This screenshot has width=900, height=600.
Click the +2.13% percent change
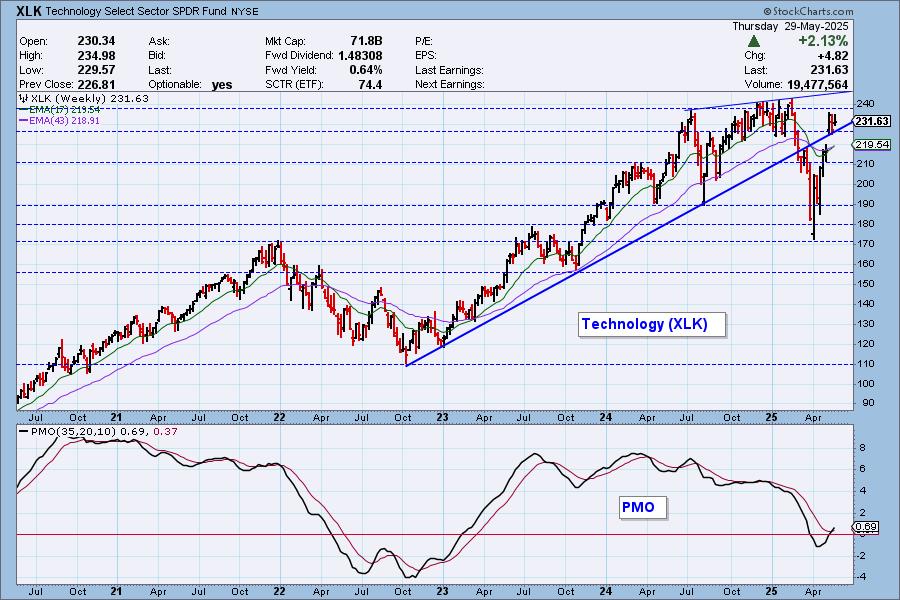(823, 41)
